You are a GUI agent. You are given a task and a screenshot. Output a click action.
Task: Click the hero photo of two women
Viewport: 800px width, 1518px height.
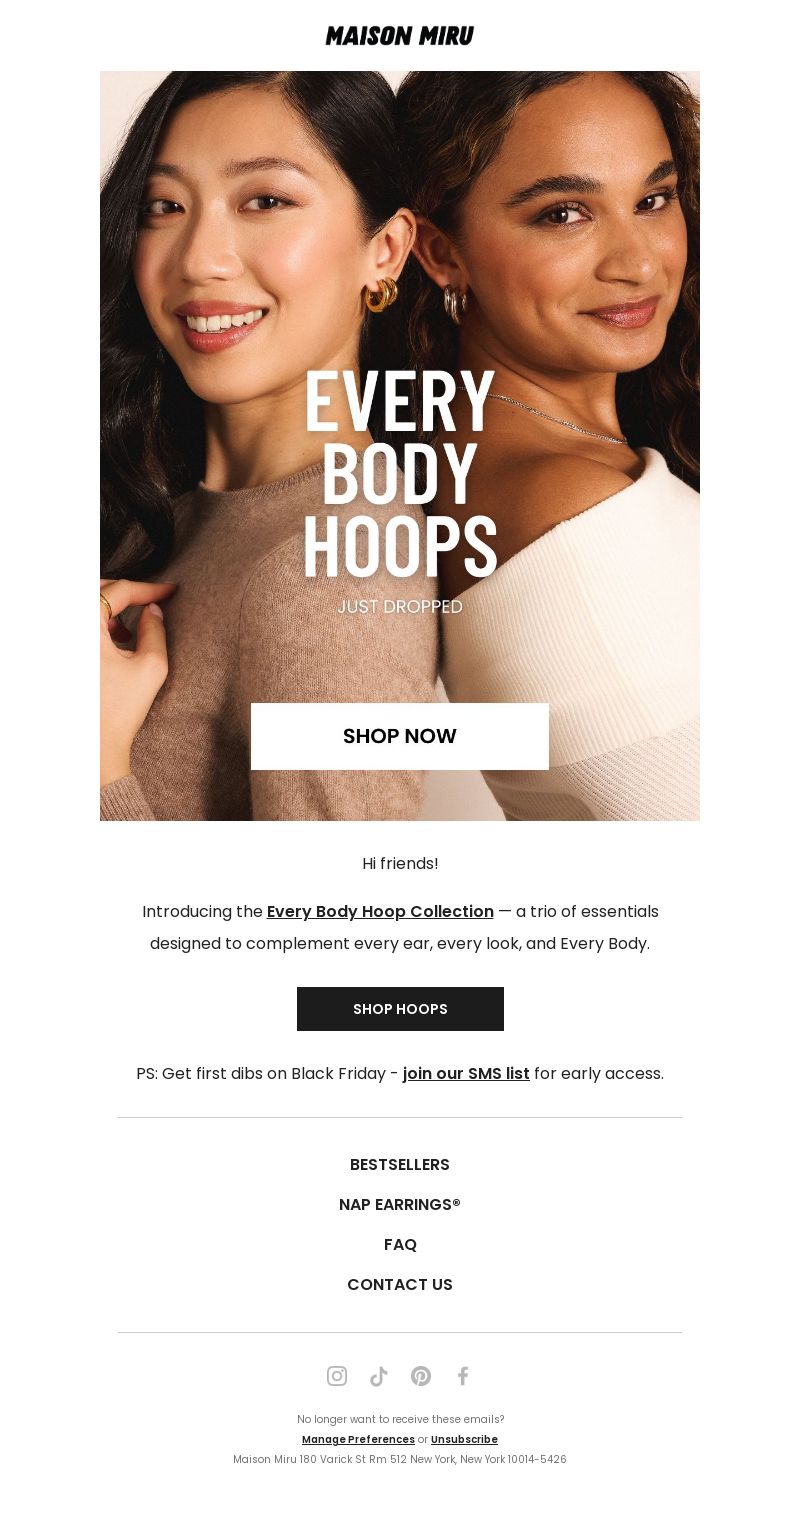pos(400,446)
